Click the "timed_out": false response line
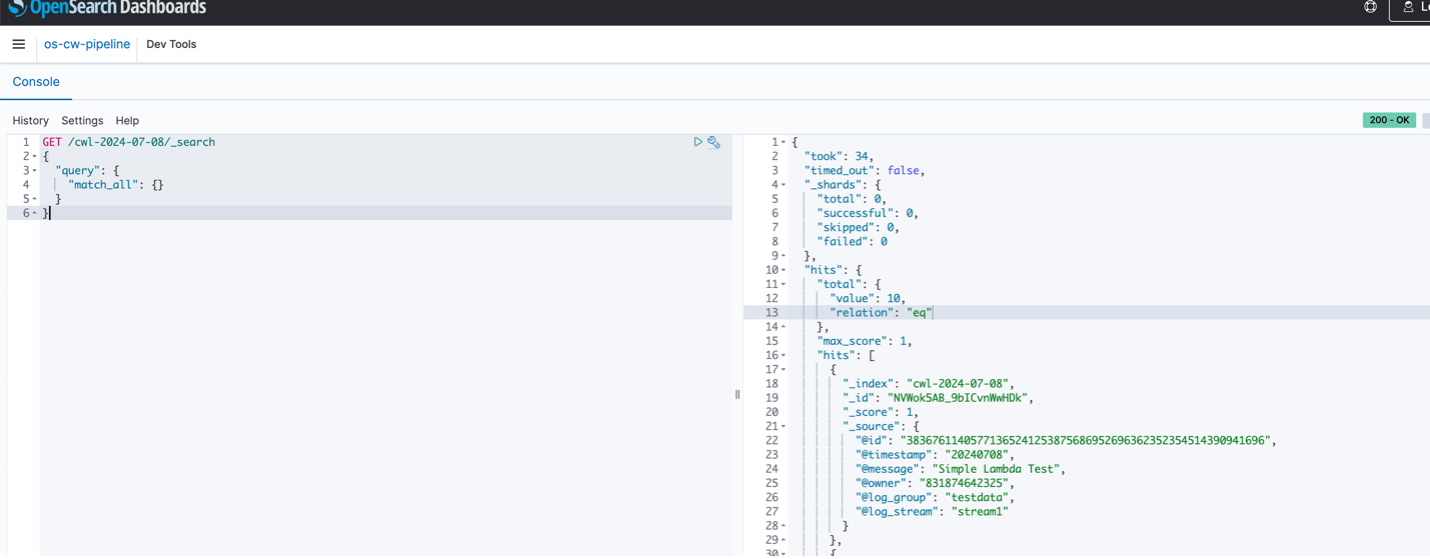This screenshot has height=559, width=1430. [x=865, y=170]
